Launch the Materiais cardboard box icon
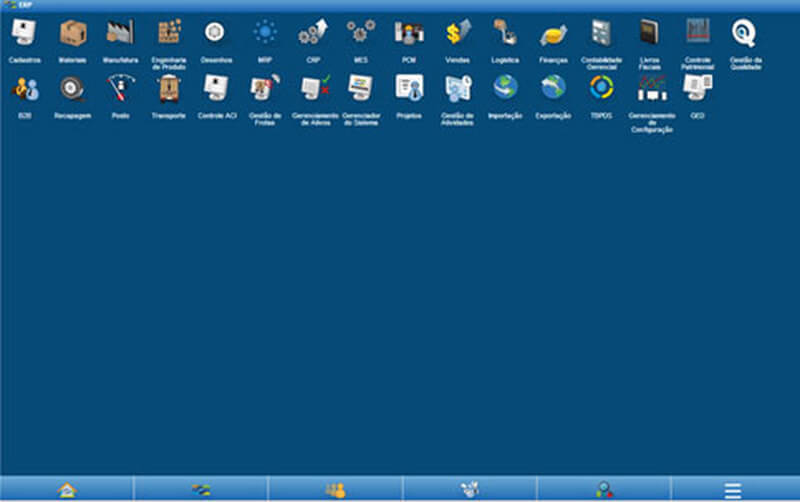 (72, 34)
